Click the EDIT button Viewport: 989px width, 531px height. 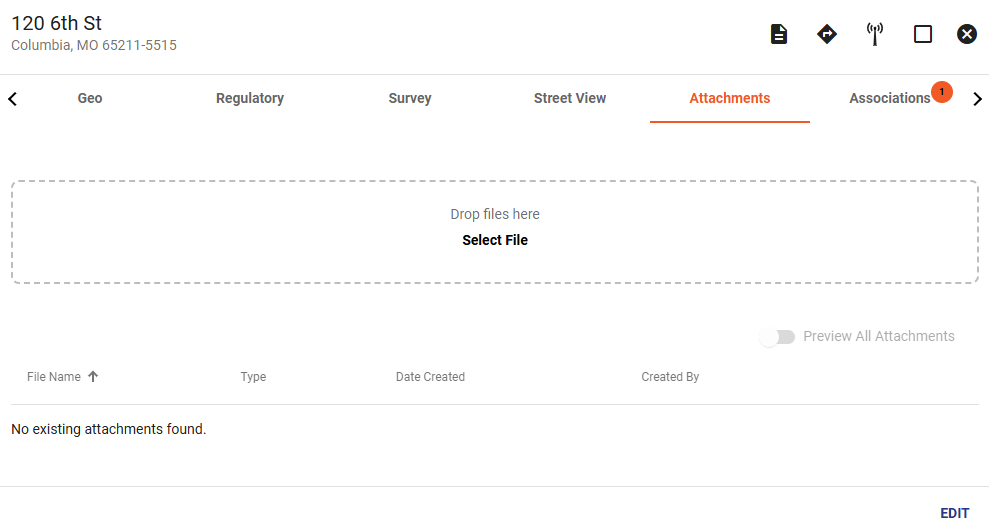pos(954,513)
